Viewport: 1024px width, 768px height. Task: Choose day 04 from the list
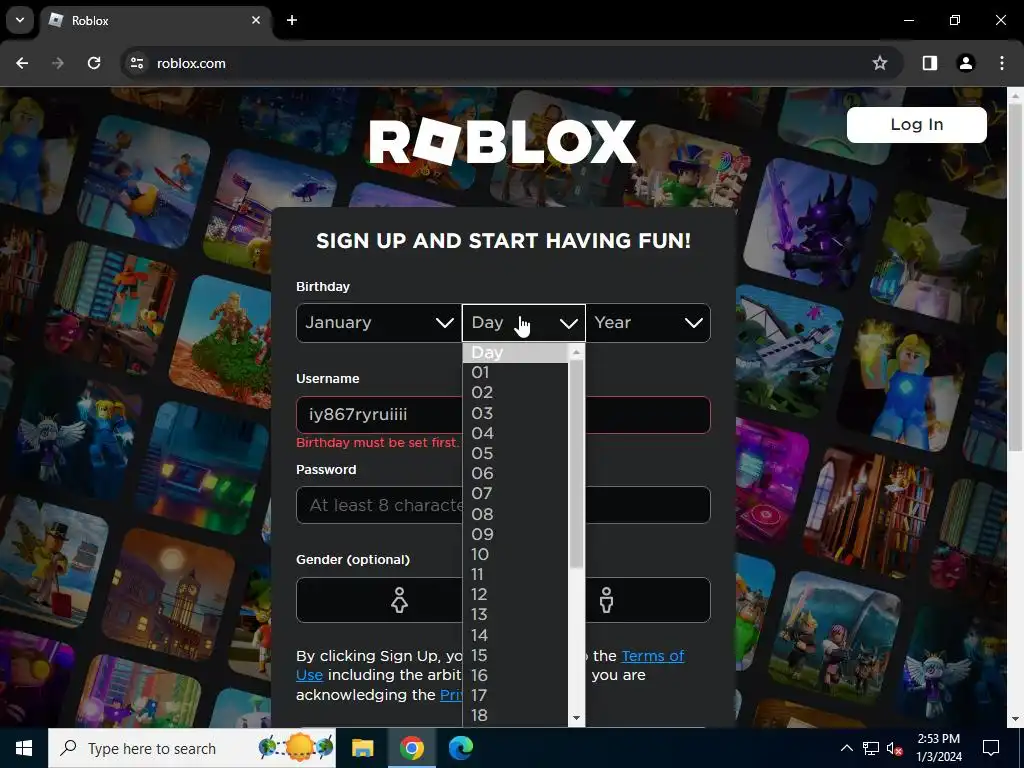coord(516,433)
